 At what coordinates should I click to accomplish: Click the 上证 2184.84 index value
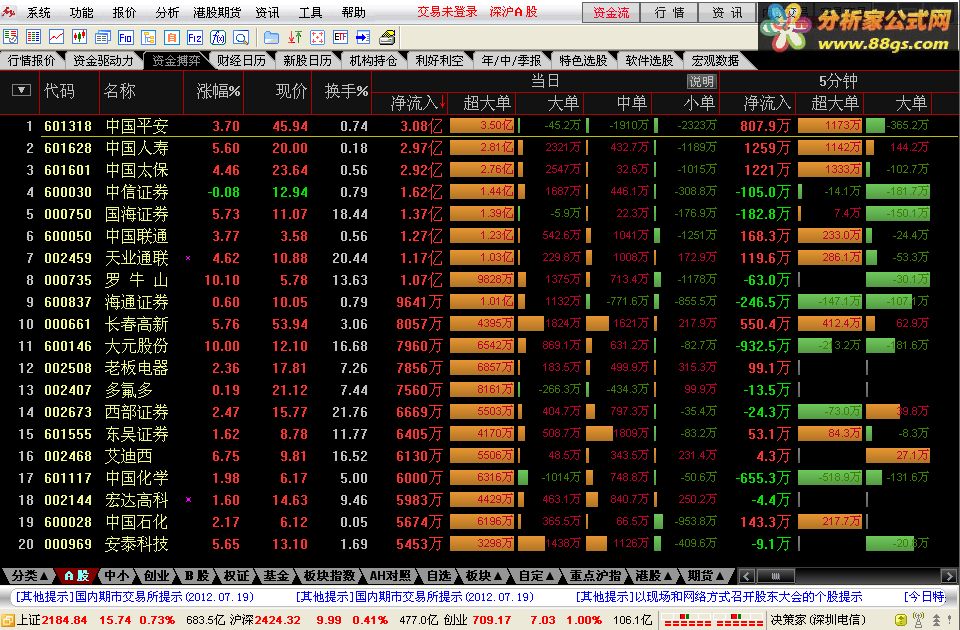[64, 620]
